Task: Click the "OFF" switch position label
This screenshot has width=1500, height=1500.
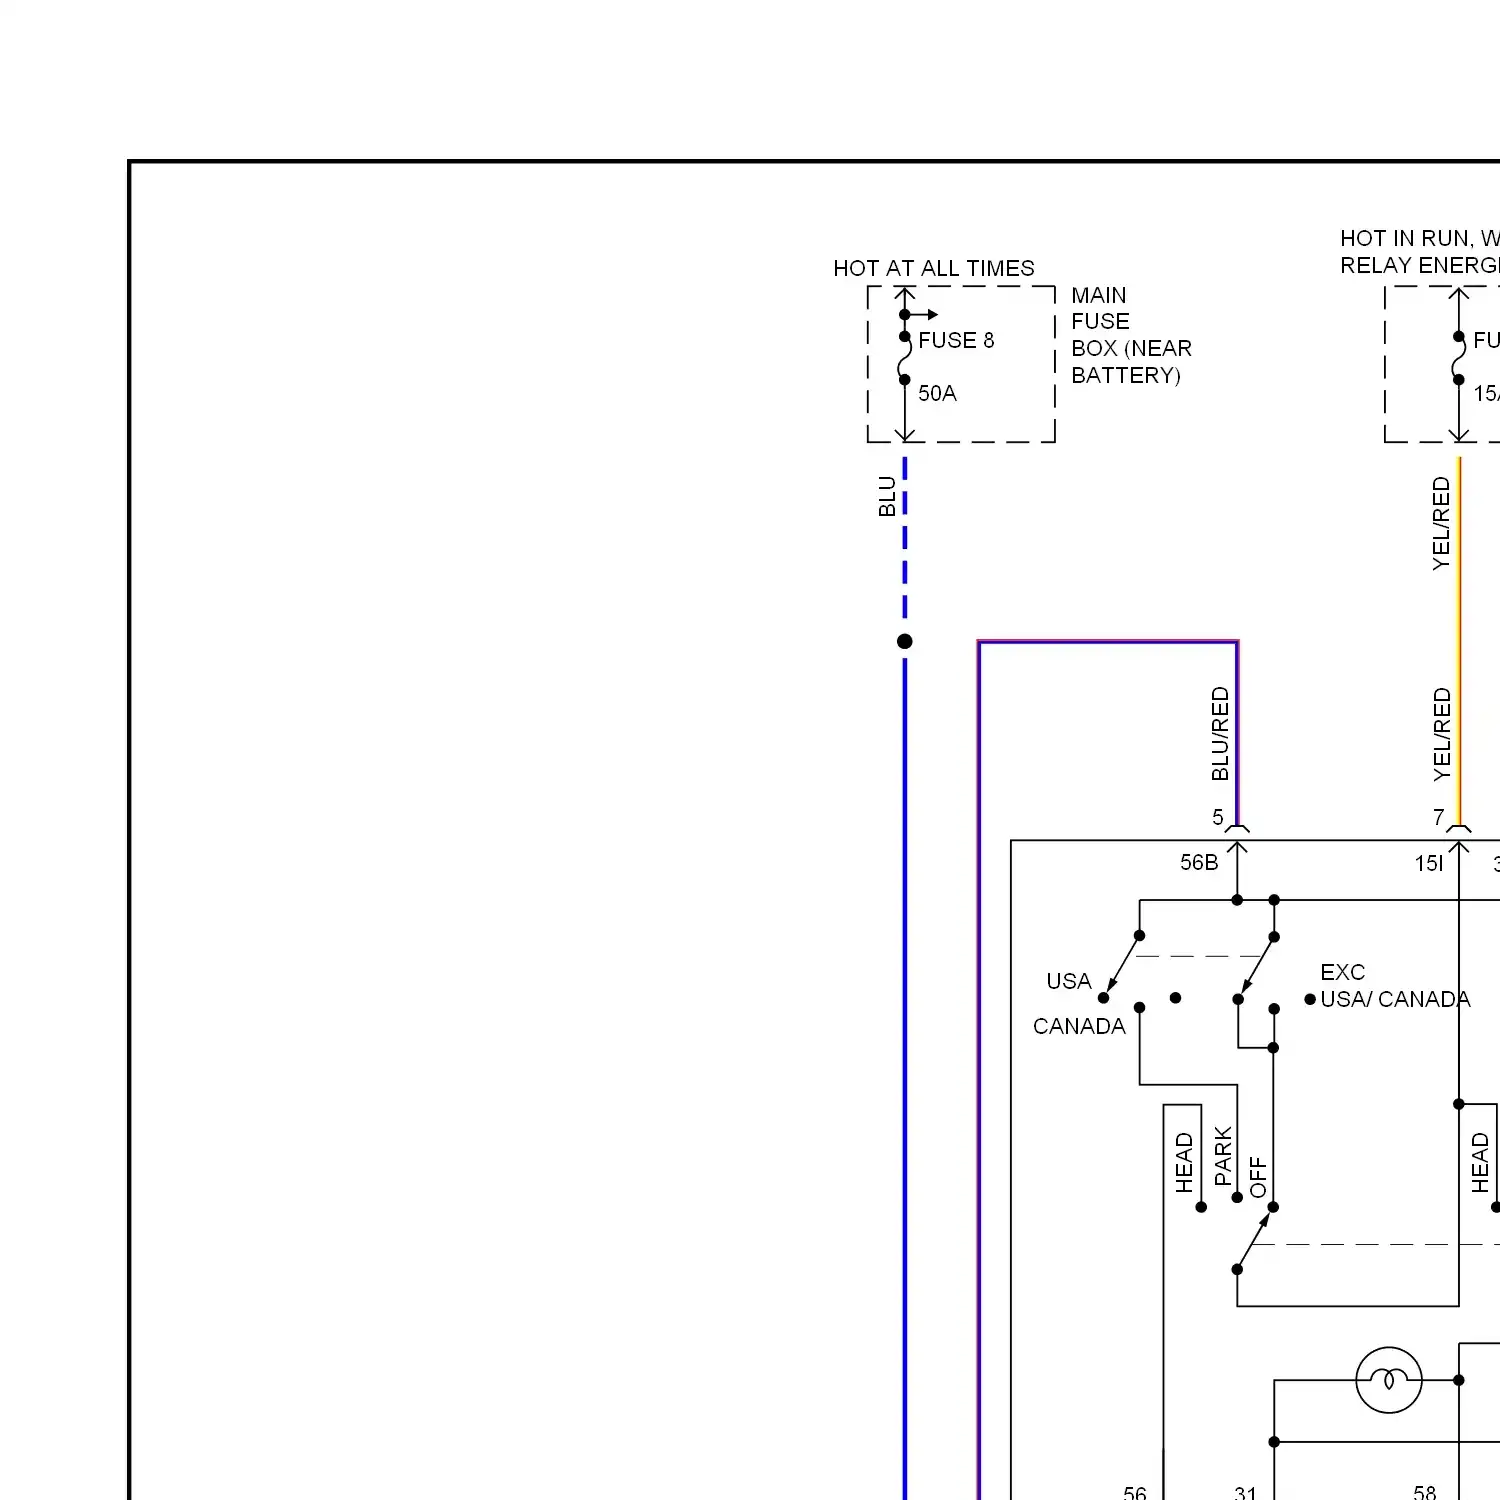Action: point(1258,1177)
